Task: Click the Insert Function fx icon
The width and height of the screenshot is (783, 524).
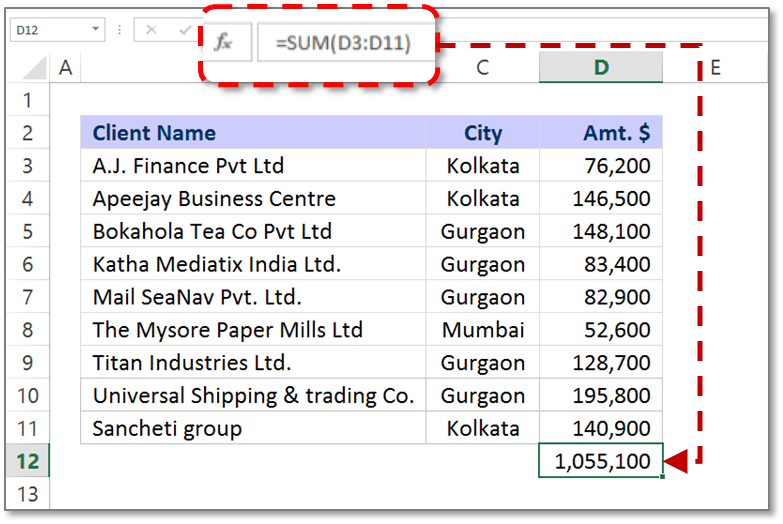Action: 223,42
